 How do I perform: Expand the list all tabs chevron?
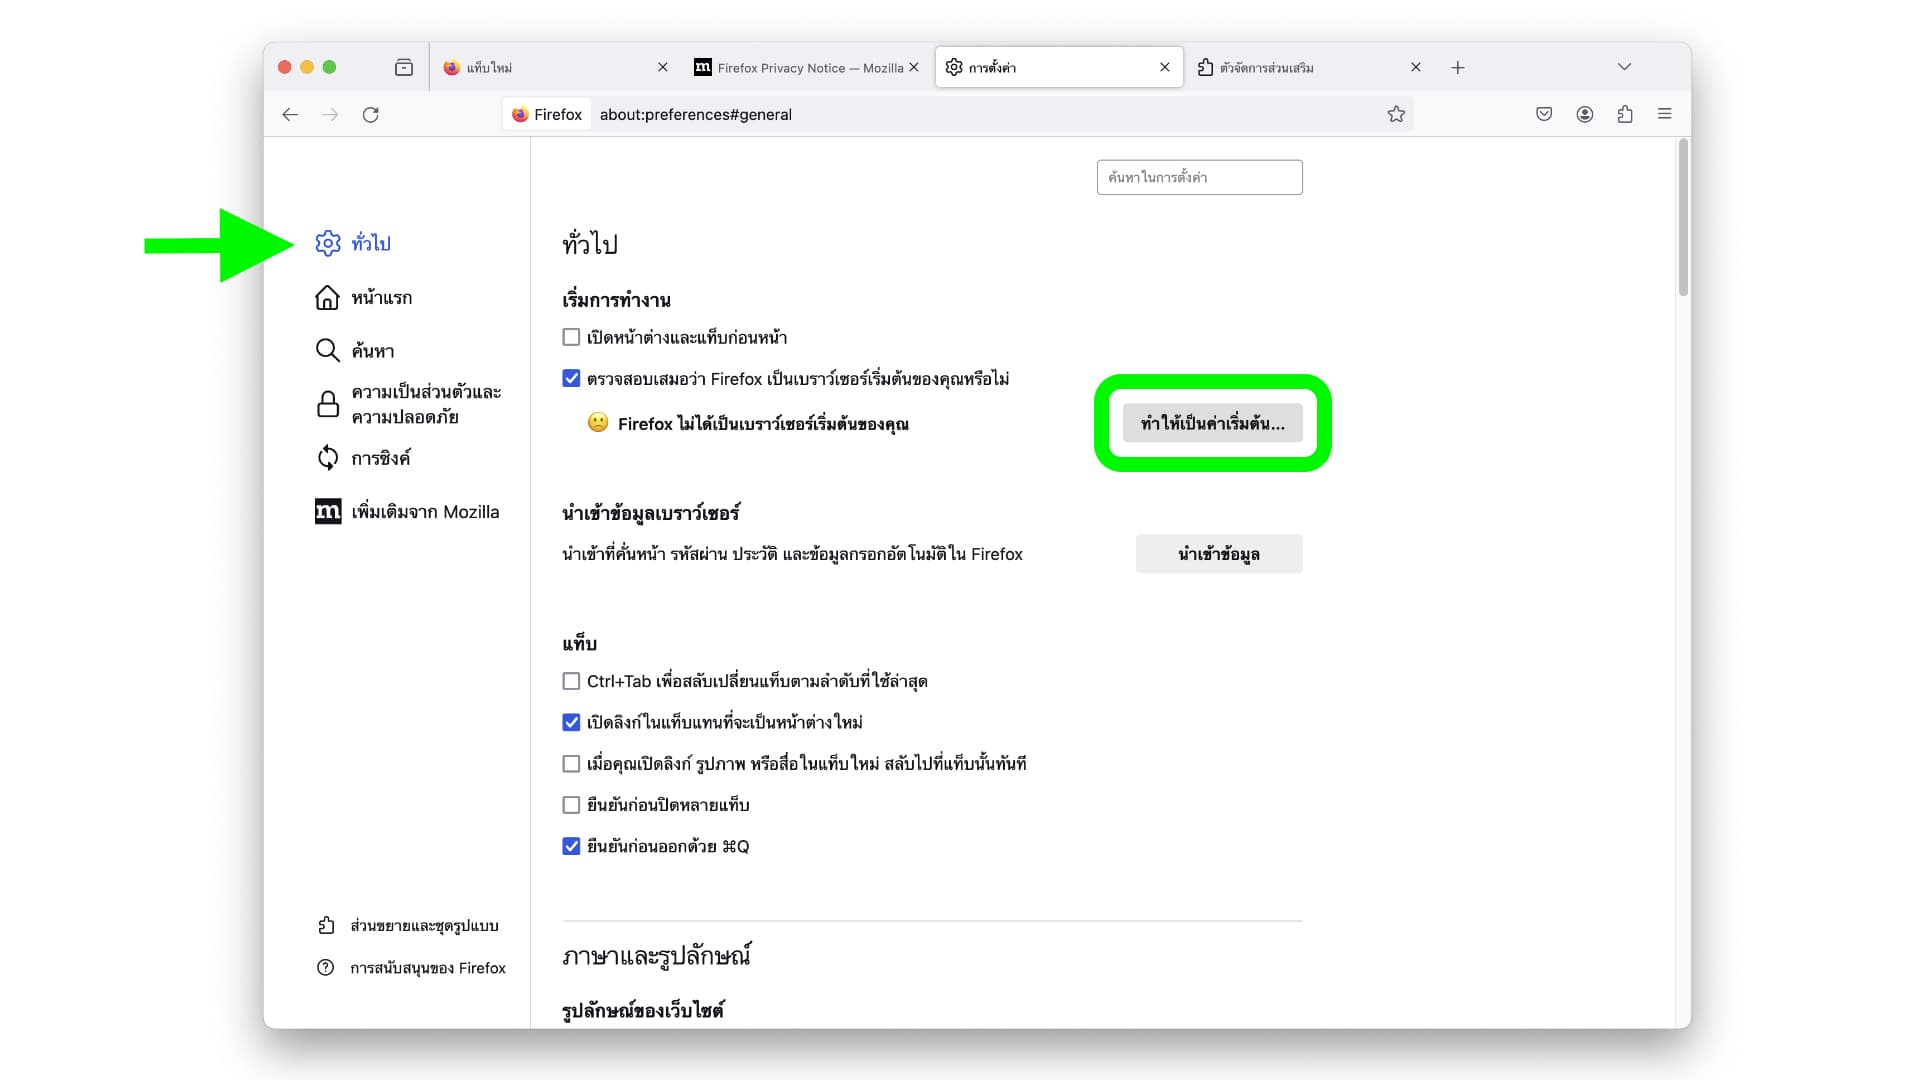click(x=1624, y=67)
